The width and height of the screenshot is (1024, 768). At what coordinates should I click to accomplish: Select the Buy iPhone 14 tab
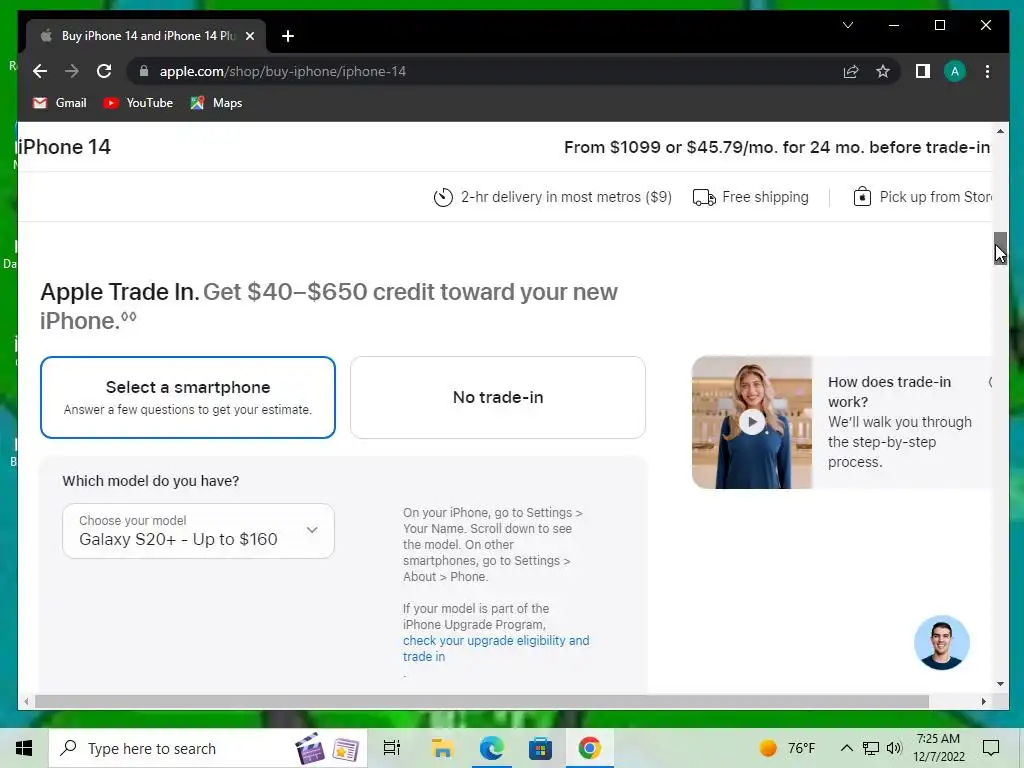pyautogui.click(x=146, y=36)
